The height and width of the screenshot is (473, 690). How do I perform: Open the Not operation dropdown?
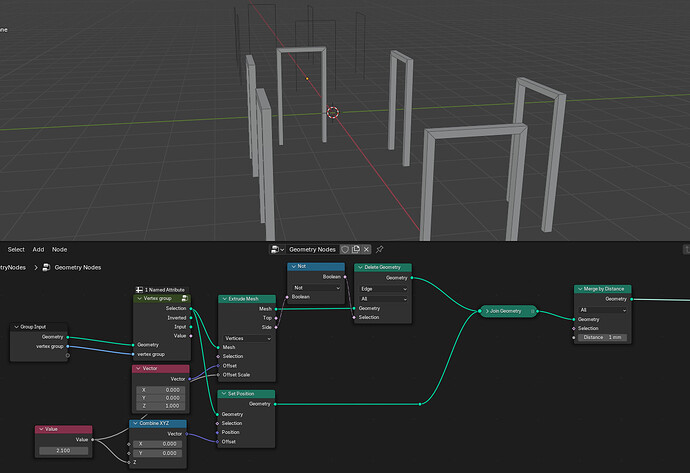[x=316, y=288]
